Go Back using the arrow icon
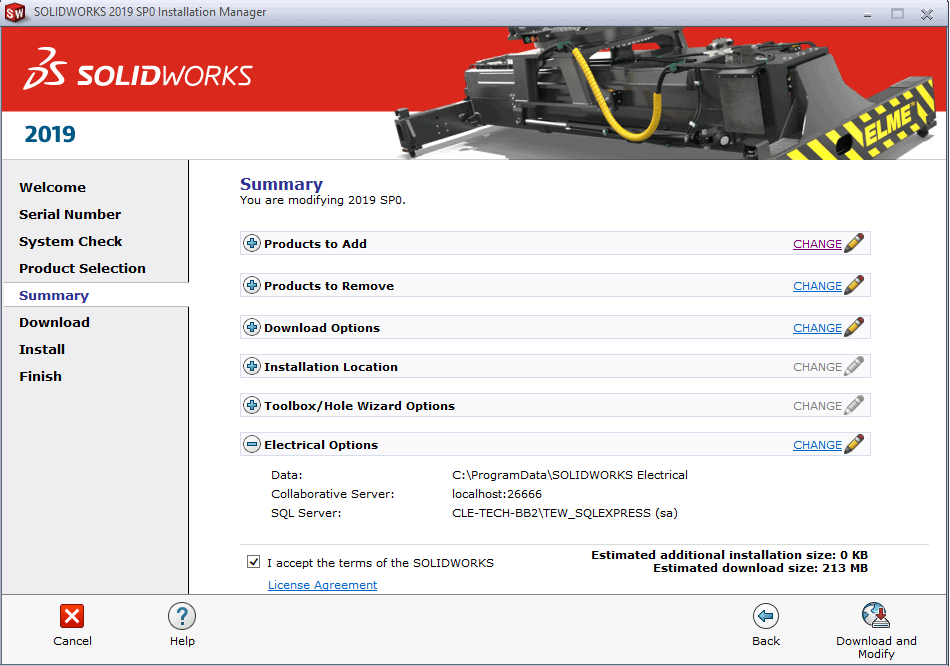The height and width of the screenshot is (666, 950). 766,616
